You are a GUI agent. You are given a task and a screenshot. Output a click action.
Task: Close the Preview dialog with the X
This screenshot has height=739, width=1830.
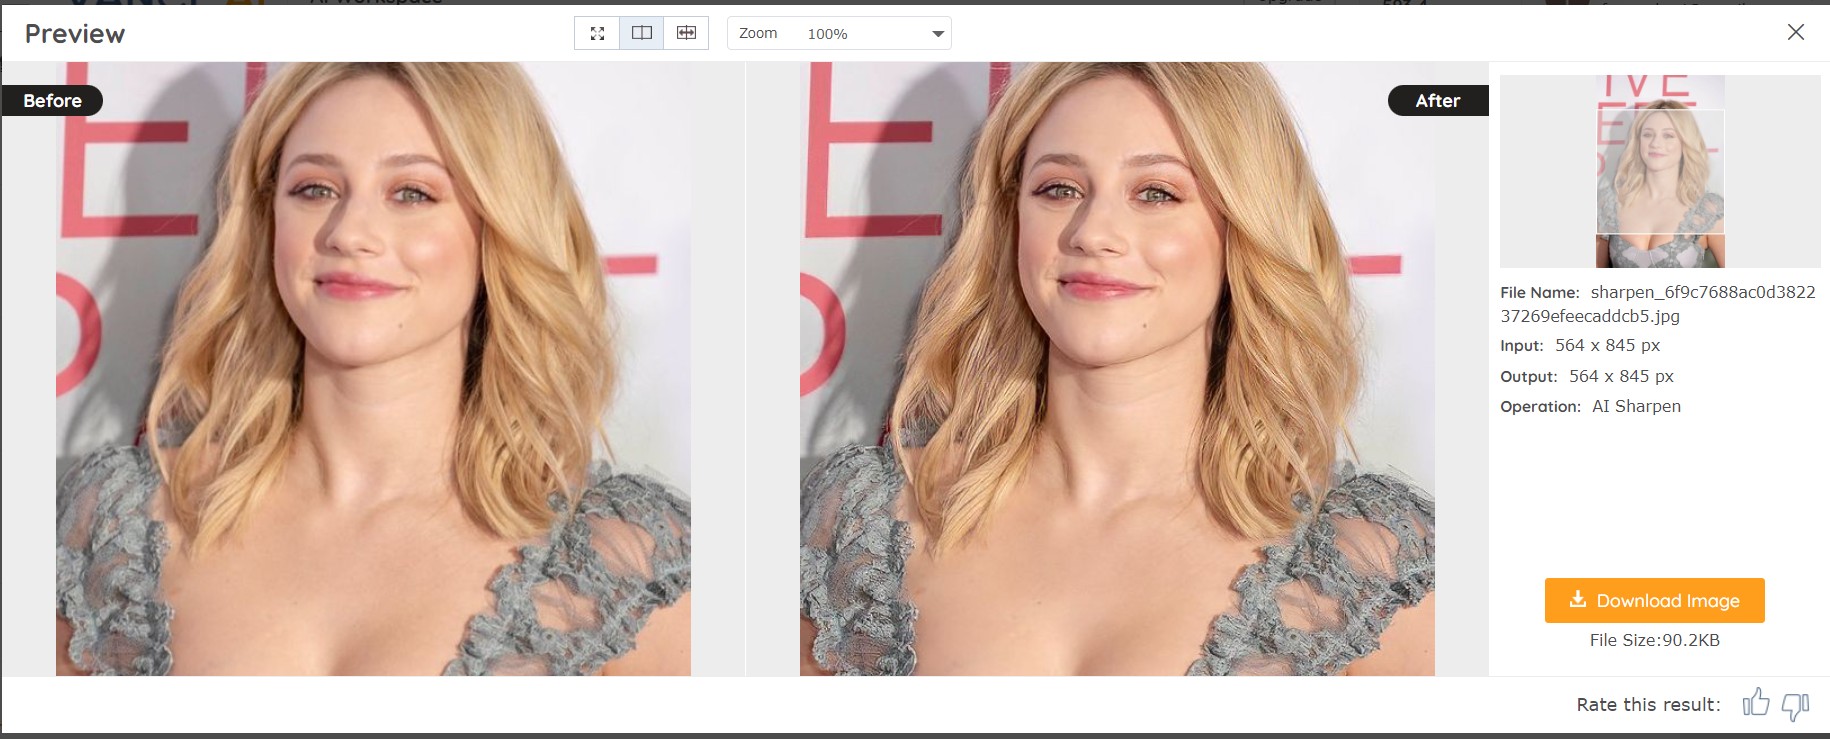1795,32
